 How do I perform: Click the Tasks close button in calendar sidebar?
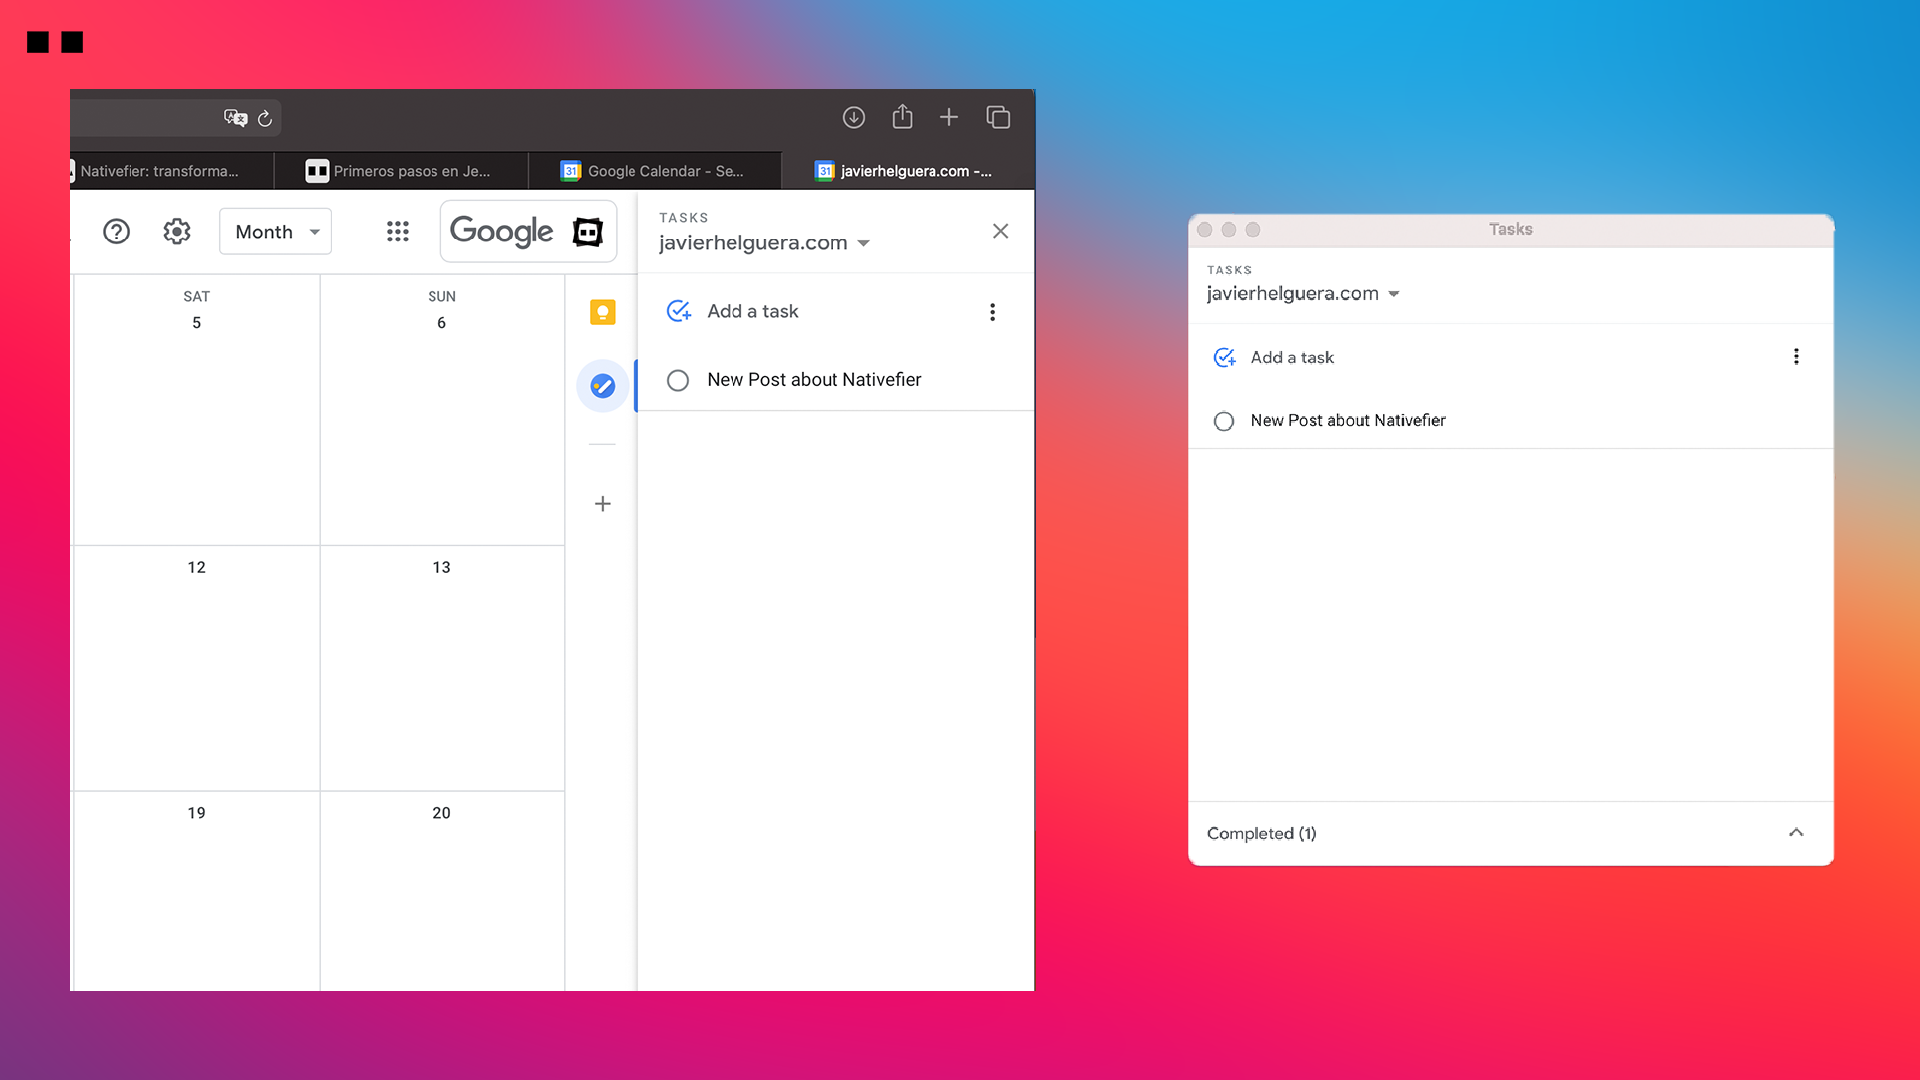click(1001, 231)
